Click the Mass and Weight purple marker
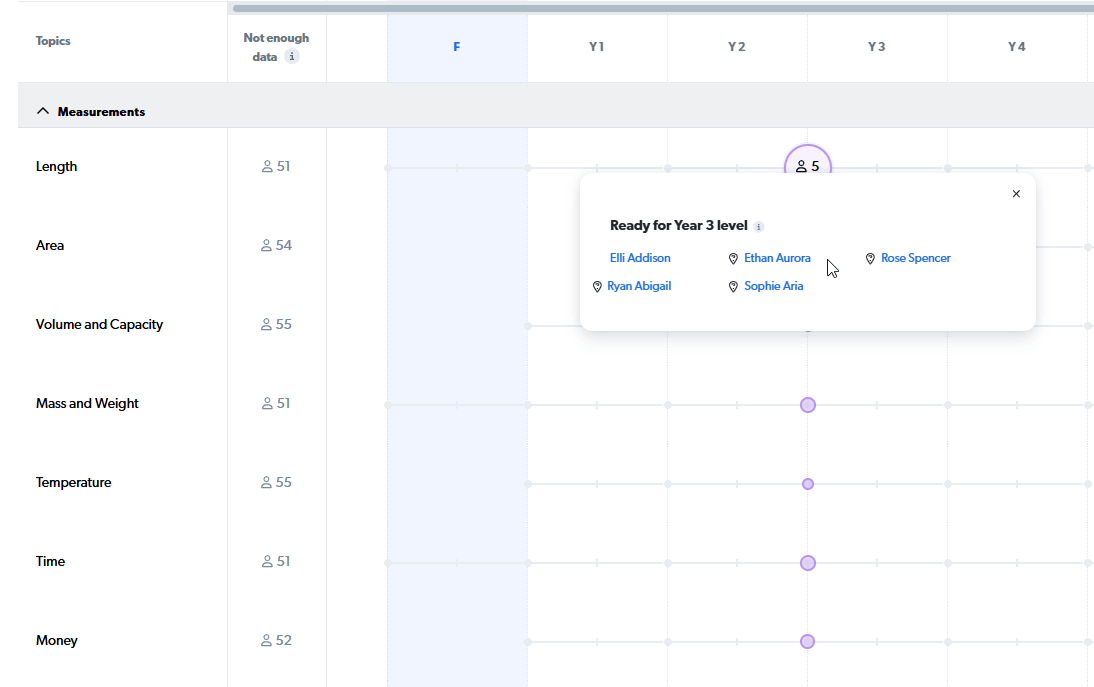 click(x=808, y=405)
